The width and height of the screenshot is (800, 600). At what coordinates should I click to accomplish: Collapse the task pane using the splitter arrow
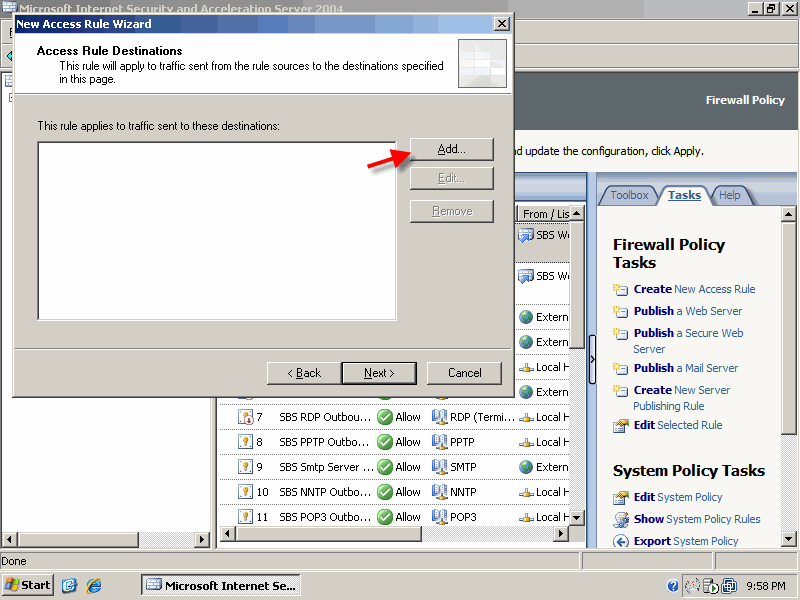[x=592, y=359]
